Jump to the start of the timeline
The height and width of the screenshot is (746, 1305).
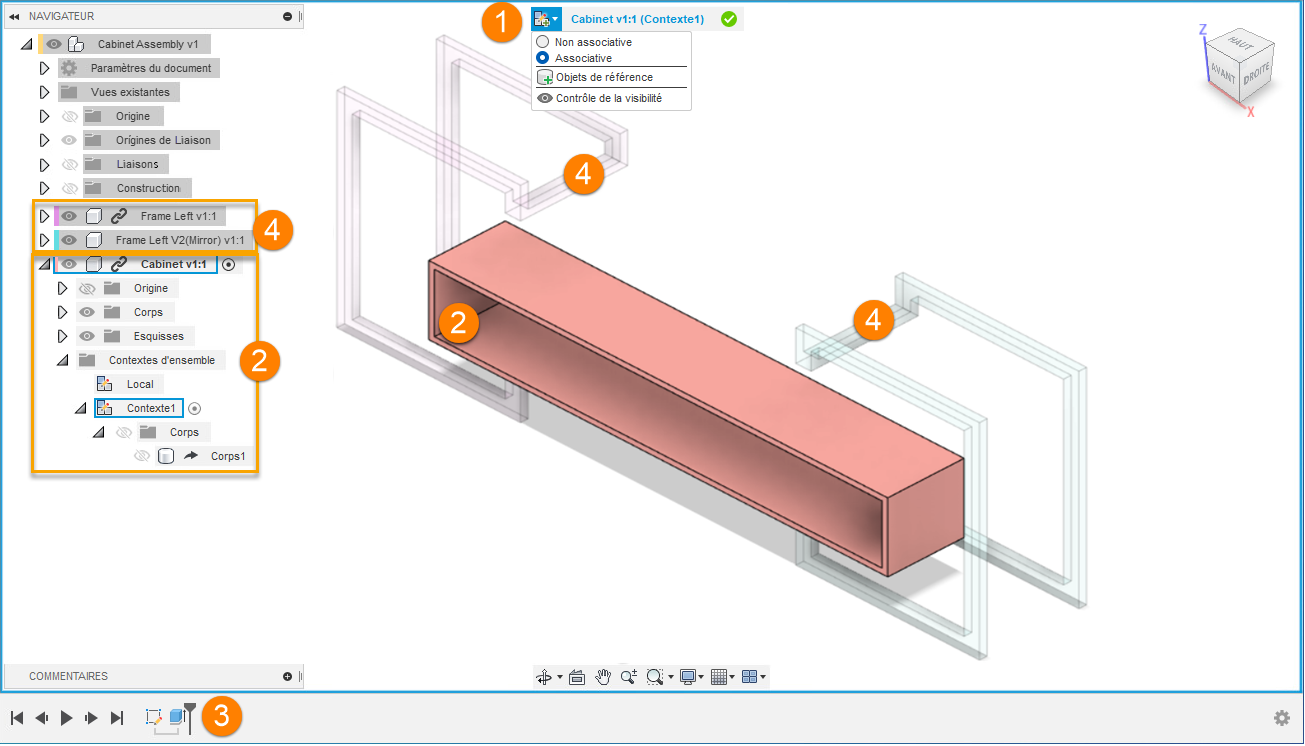(x=17, y=718)
